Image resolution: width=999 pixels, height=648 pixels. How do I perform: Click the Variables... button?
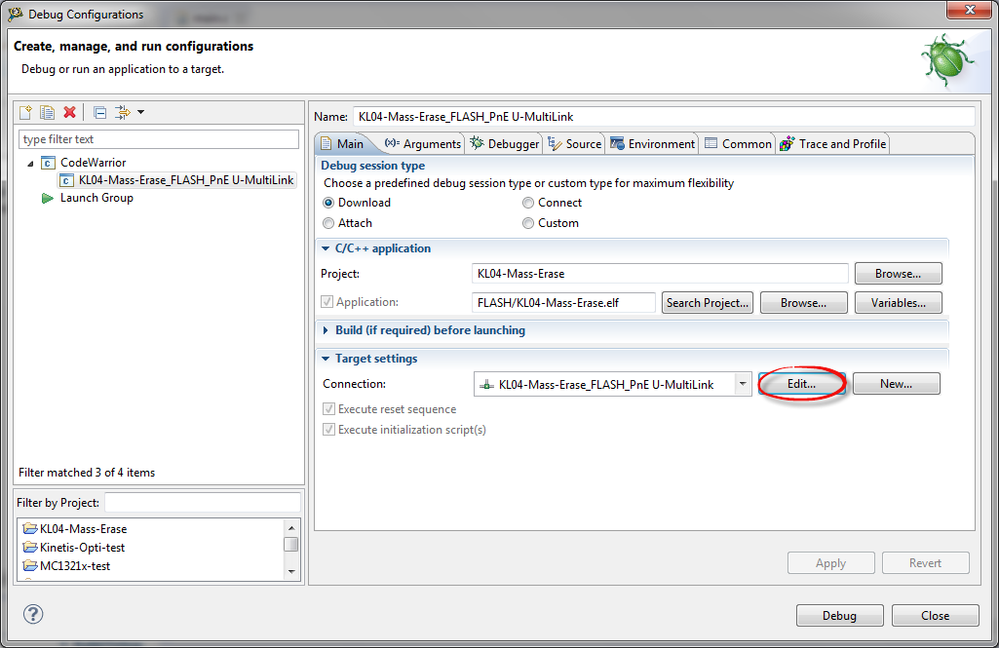coord(898,303)
